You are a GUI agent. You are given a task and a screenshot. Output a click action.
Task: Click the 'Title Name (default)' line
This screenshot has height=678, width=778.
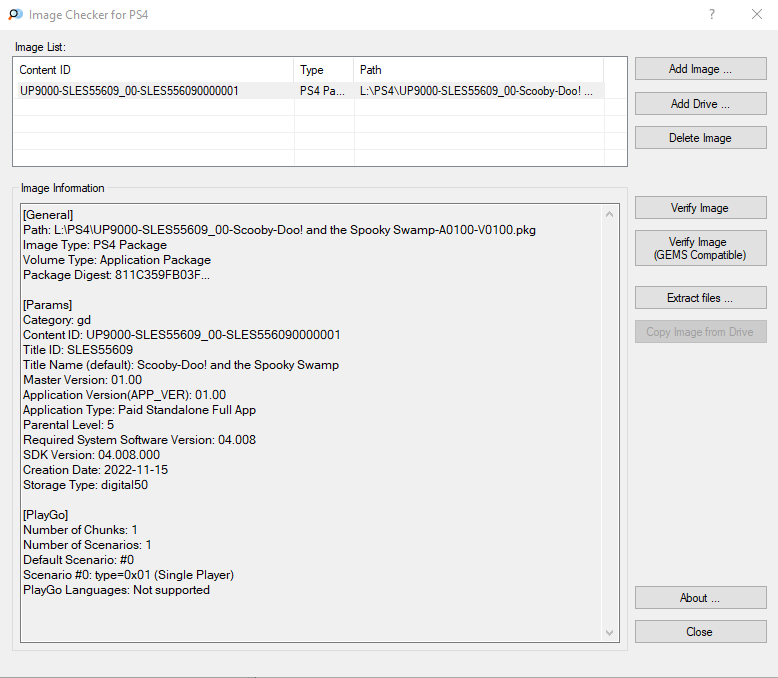click(x=181, y=365)
